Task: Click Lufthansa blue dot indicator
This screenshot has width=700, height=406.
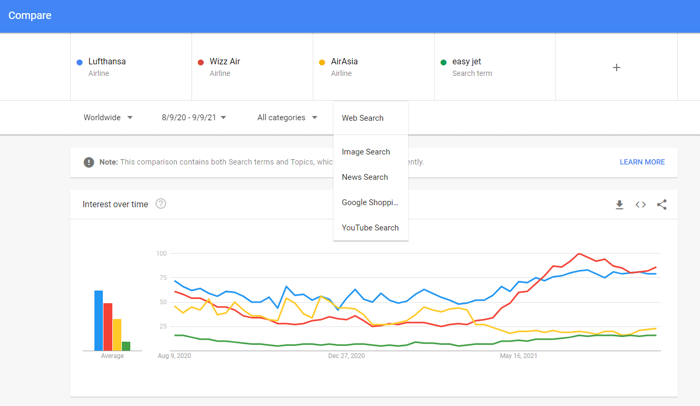Action: [80, 62]
